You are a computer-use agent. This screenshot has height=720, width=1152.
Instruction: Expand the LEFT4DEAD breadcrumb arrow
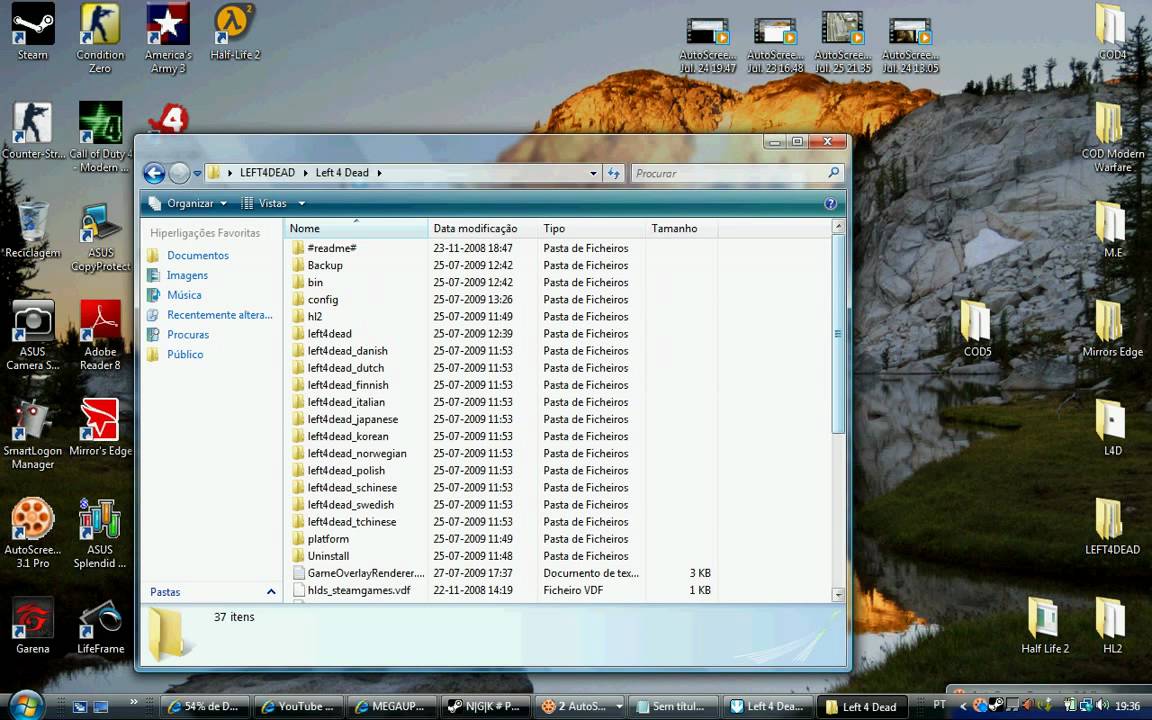[304, 173]
